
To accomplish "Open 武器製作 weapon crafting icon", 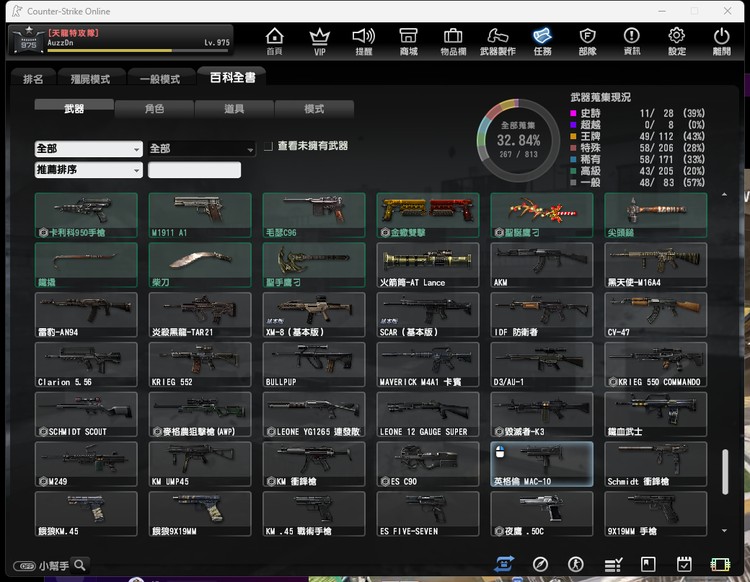I will (x=498, y=40).
